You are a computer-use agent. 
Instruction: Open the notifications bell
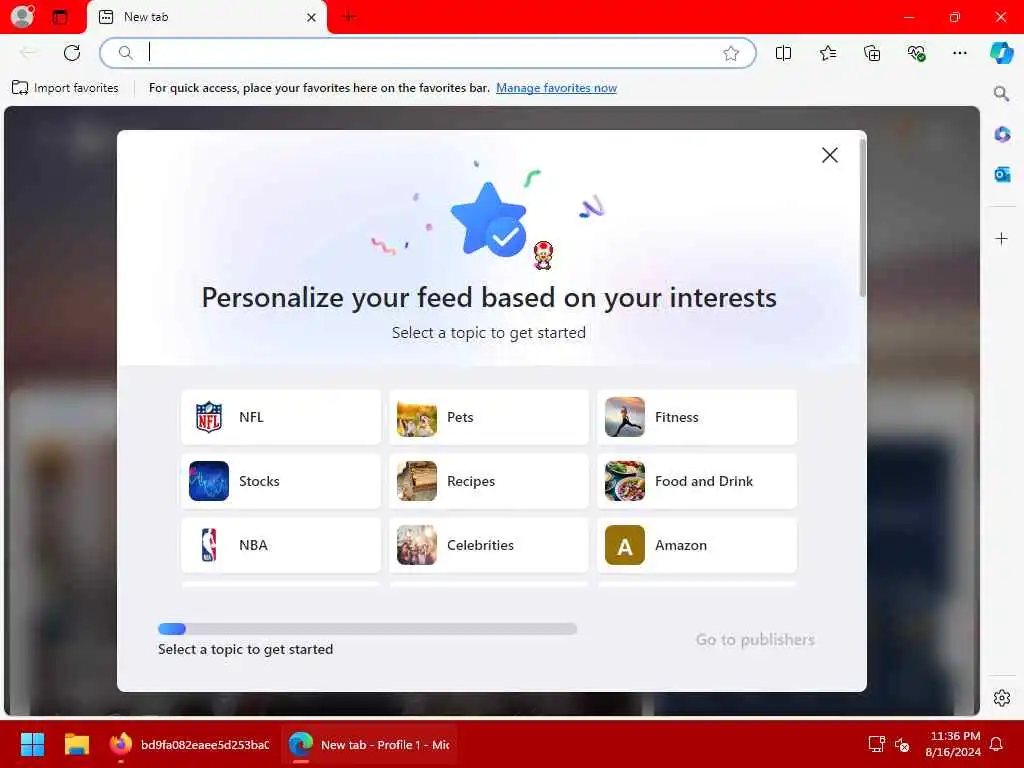(x=997, y=744)
